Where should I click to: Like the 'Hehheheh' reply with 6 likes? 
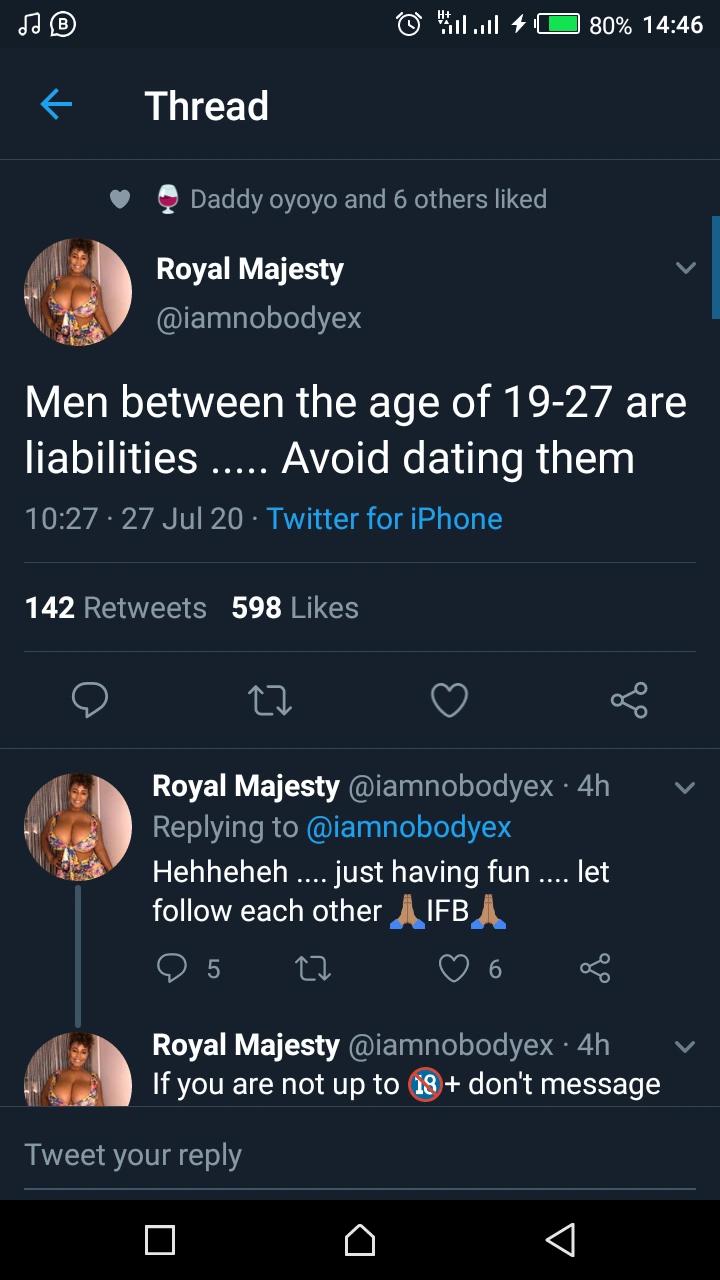pyautogui.click(x=455, y=968)
